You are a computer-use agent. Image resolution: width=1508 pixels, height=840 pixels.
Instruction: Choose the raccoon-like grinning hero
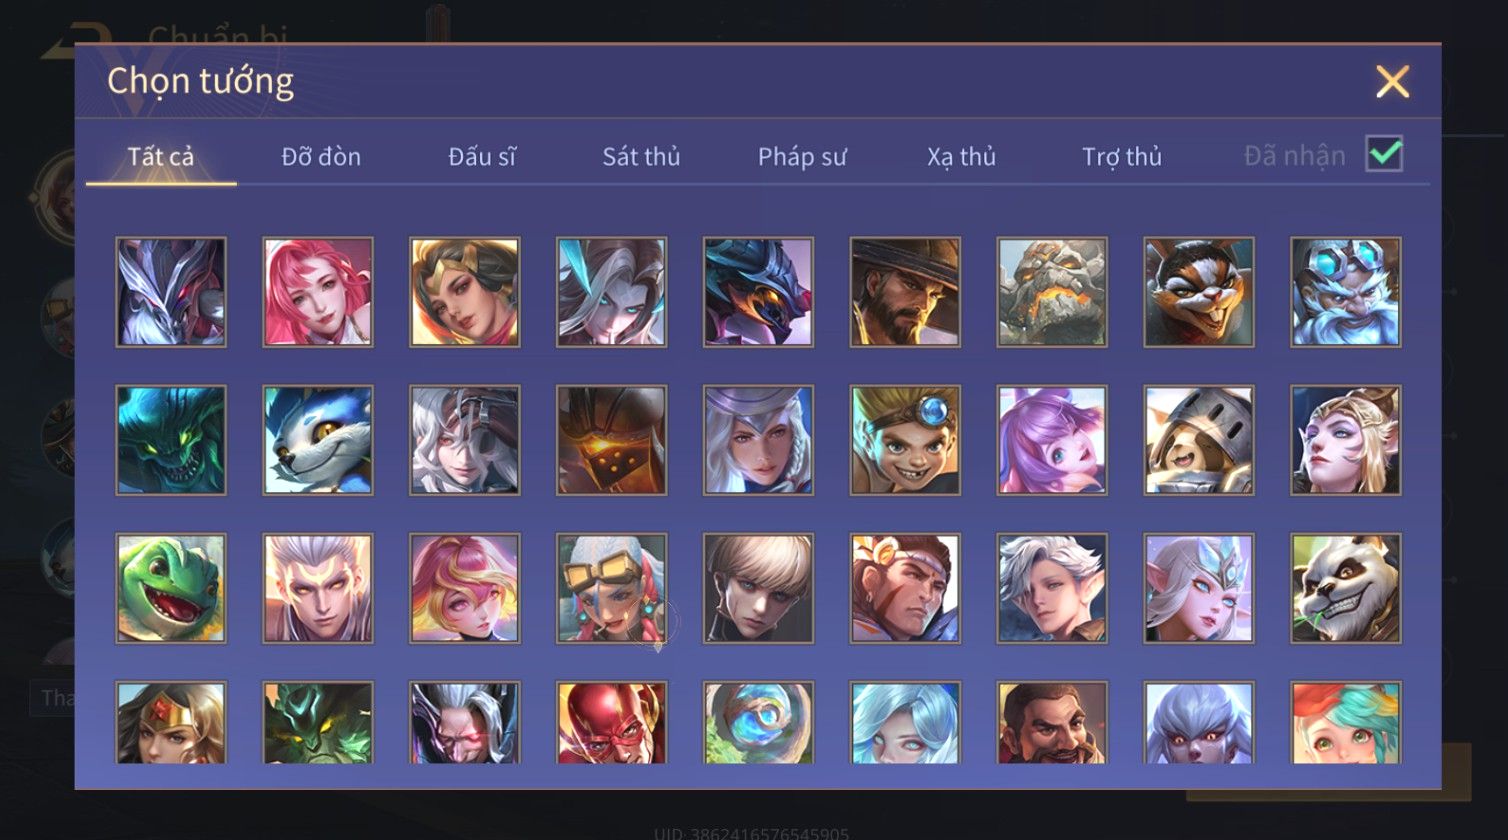(1199, 292)
